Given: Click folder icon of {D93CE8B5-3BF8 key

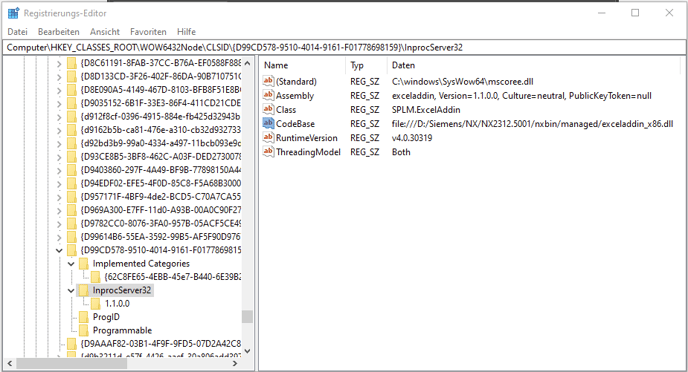Looking at the screenshot, I should click(72, 157).
